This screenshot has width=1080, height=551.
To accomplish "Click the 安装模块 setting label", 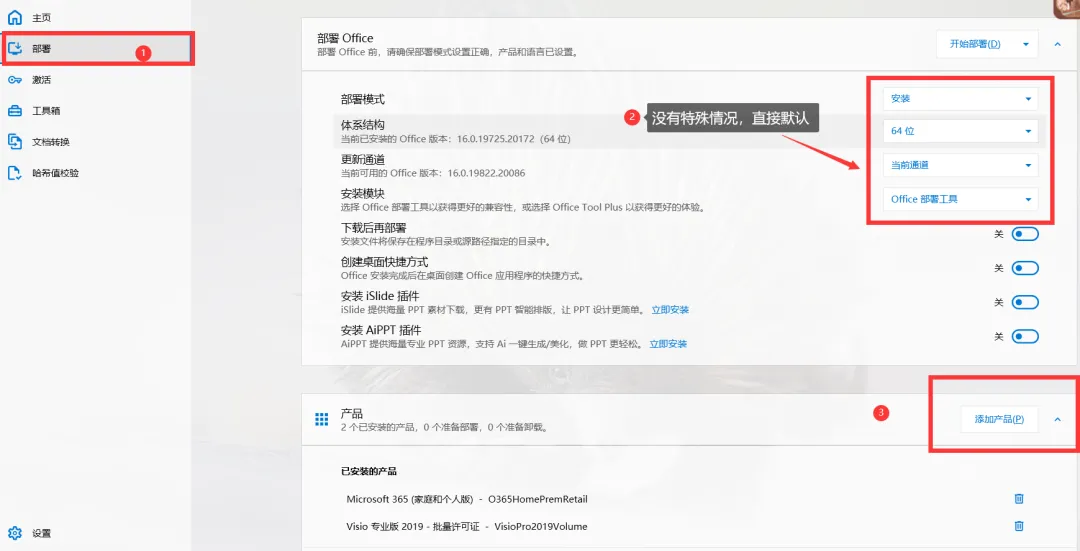I will pyautogui.click(x=363, y=194).
